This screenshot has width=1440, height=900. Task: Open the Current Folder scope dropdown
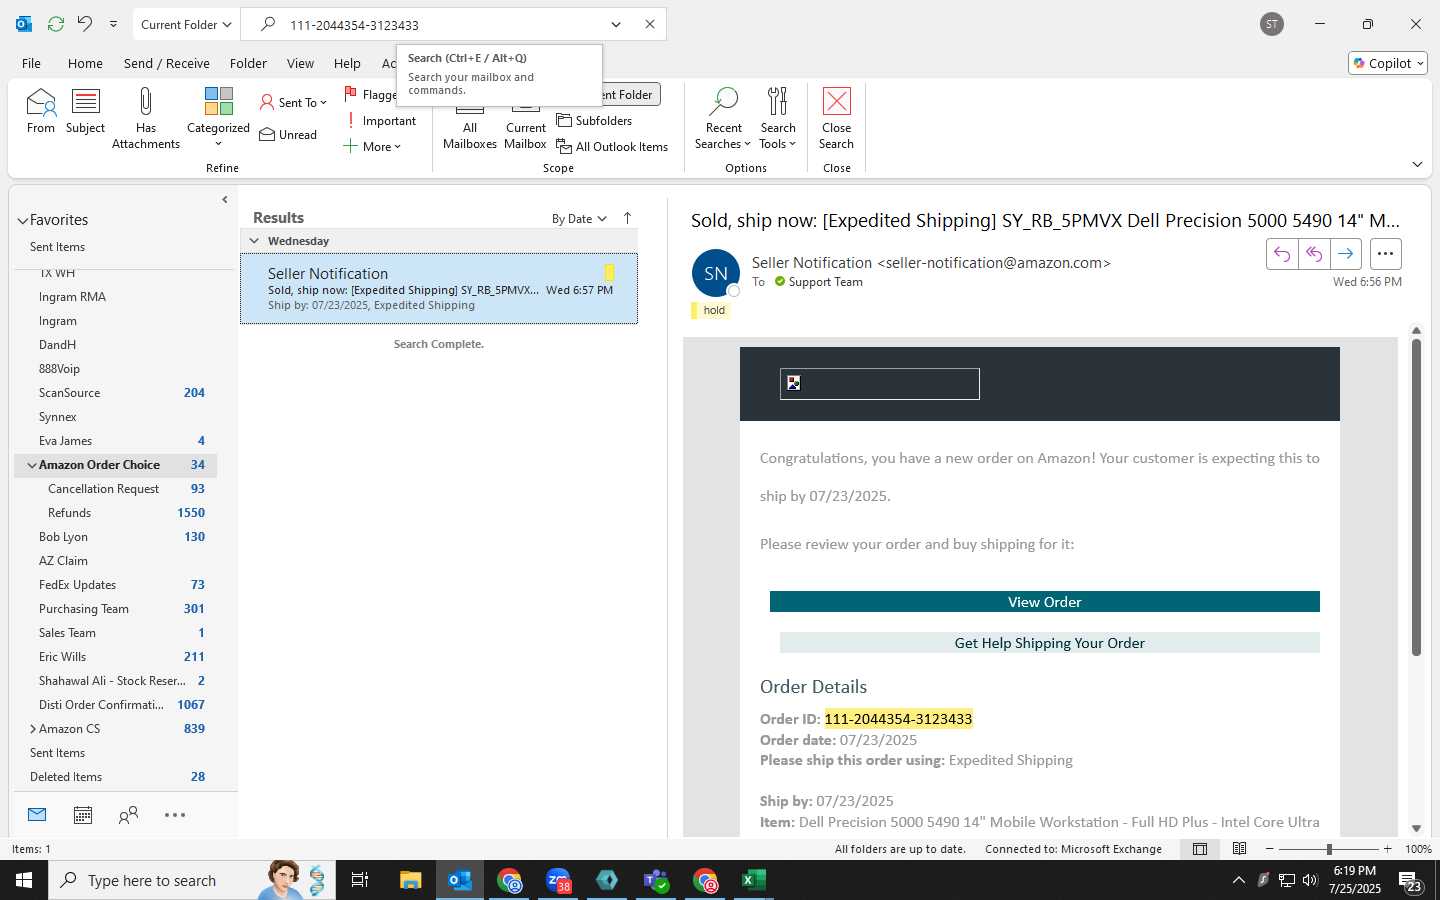186,24
